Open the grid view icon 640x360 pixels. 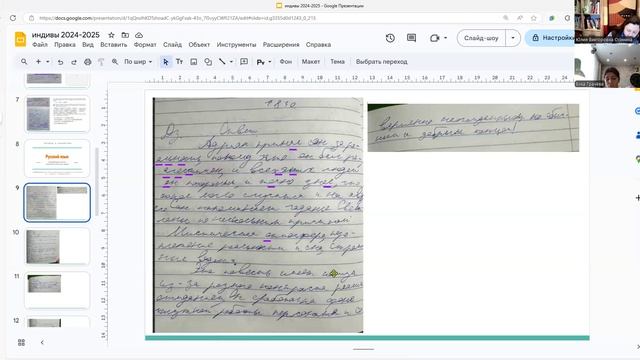click(21, 342)
